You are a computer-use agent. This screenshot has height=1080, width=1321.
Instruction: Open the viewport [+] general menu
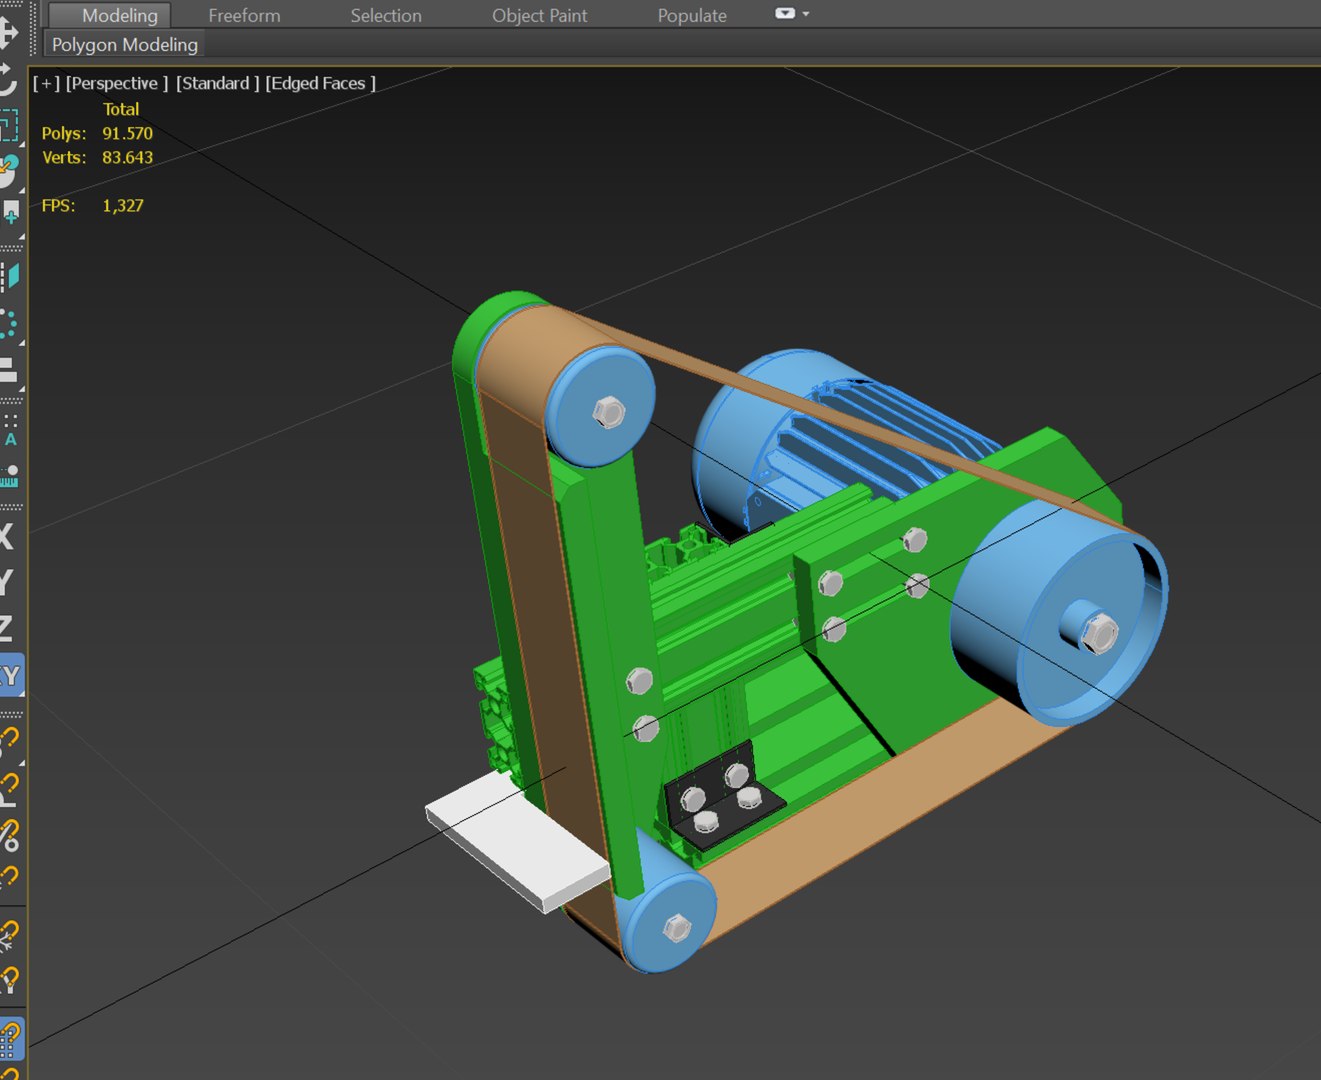click(46, 83)
